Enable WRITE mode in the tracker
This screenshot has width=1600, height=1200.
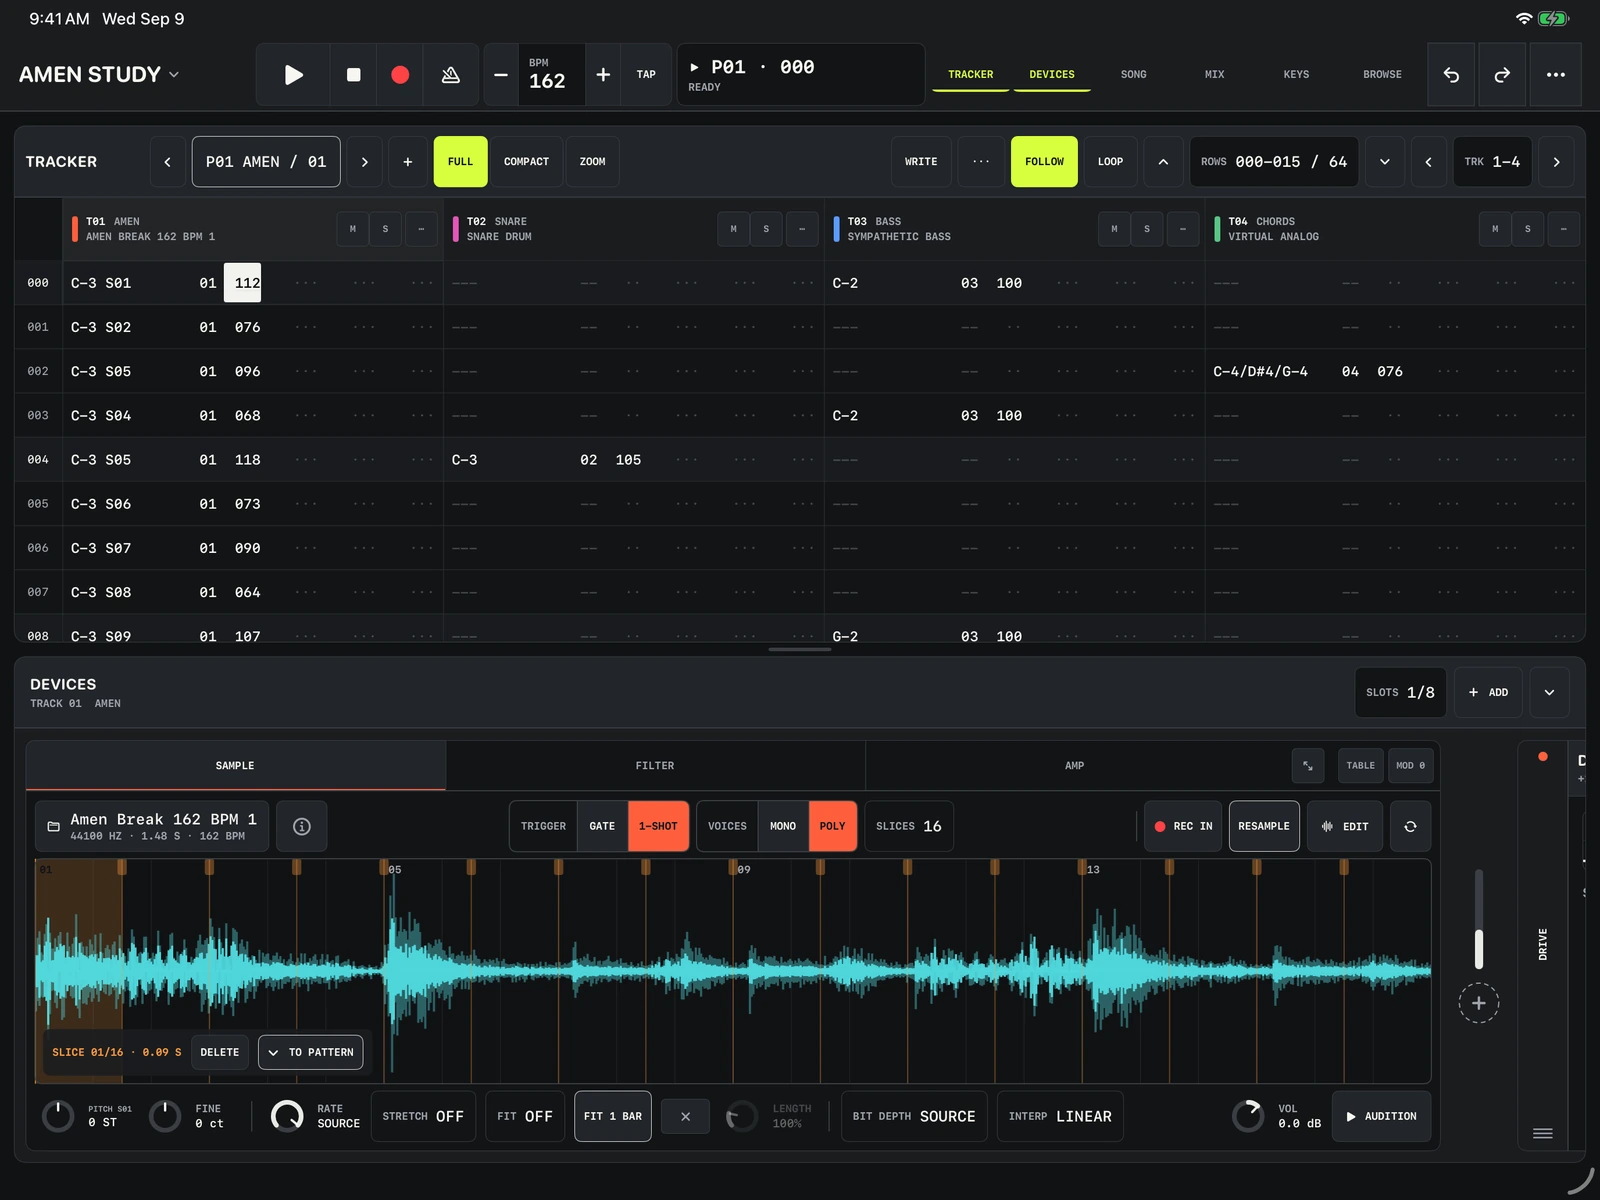(921, 162)
